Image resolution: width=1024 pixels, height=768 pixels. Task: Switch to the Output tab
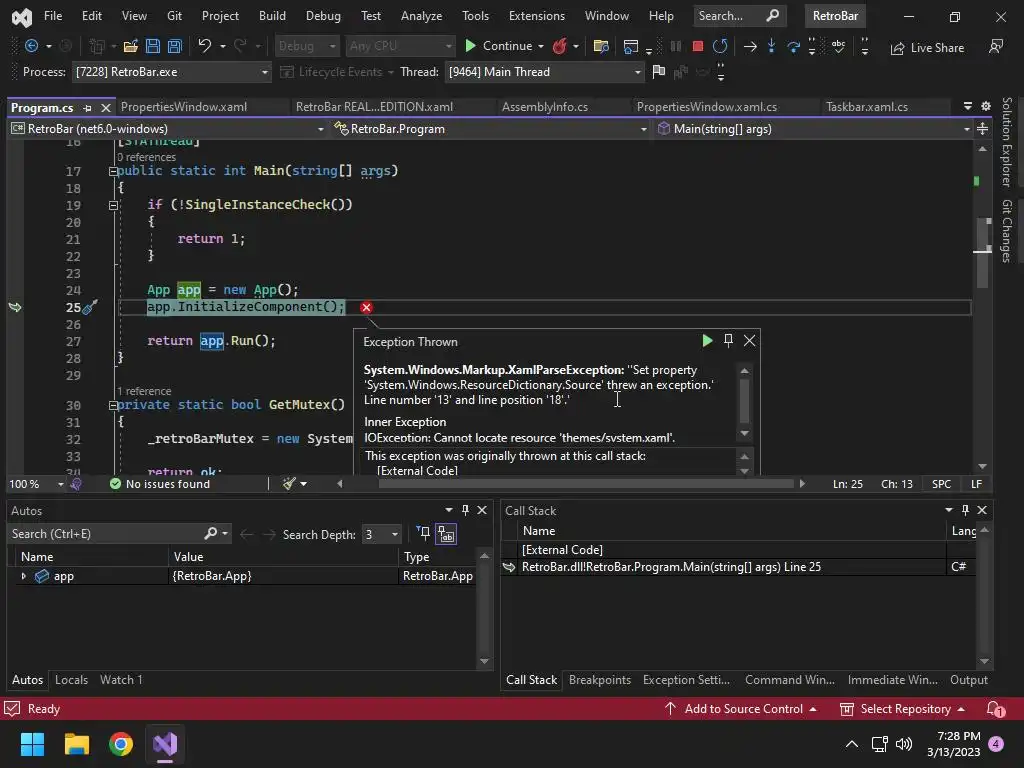tap(968, 680)
